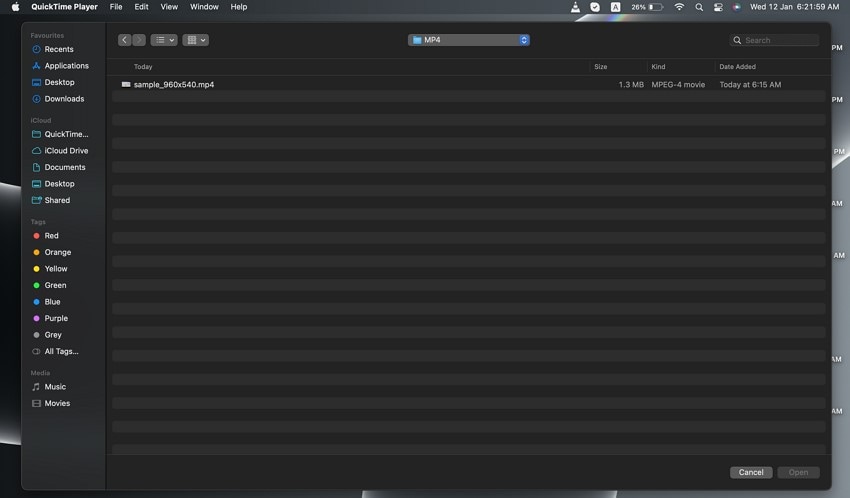
Task: Open All Tags… in sidebar
Action: click(x=61, y=351)
